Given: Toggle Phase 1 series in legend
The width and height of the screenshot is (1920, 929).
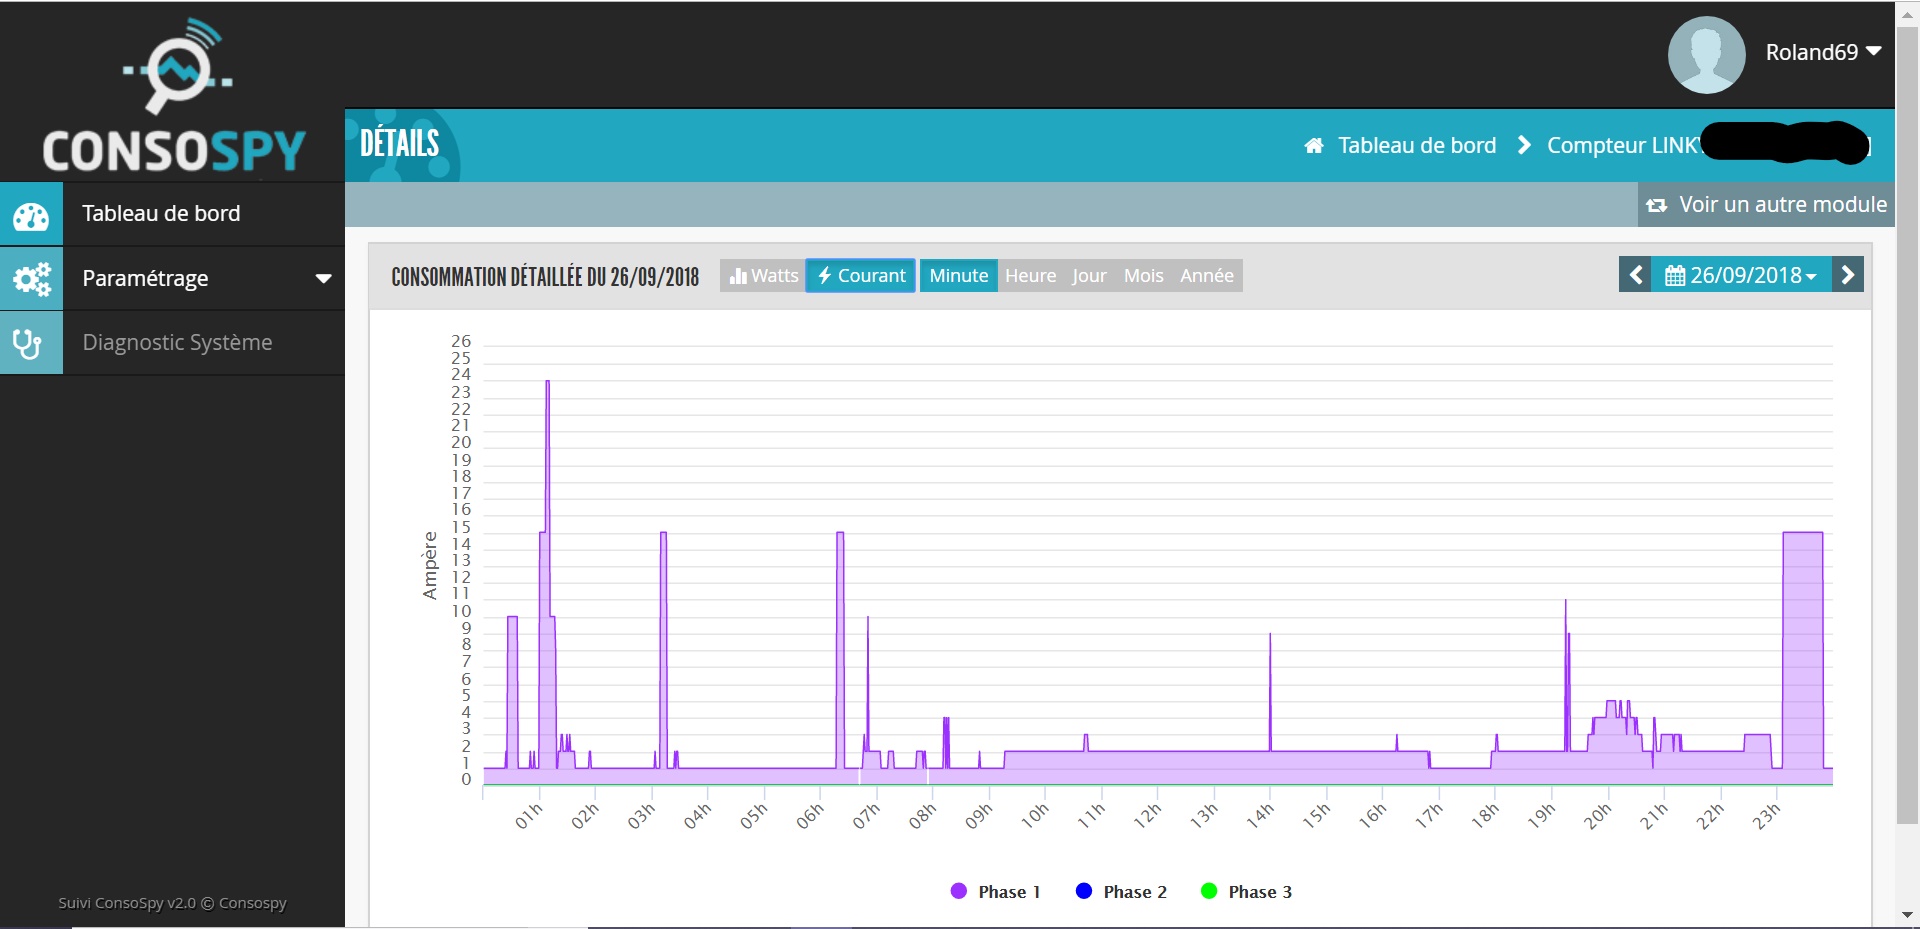Looking at the screenshot, I should [x=995, y=891].
